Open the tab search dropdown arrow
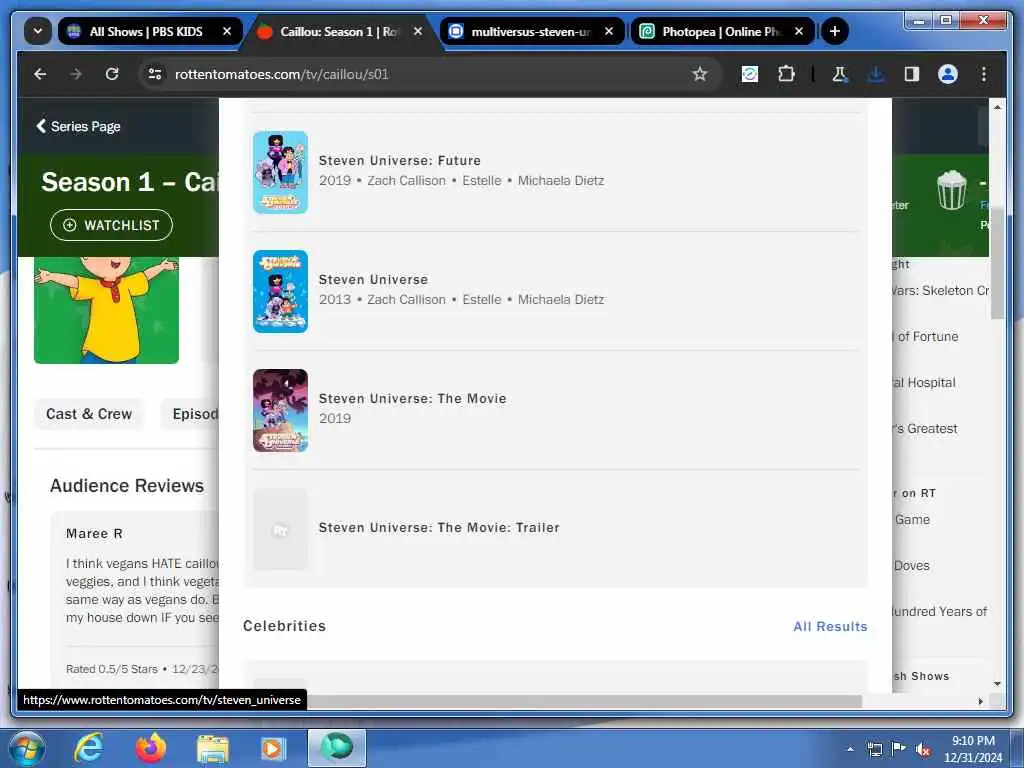The width and height of the screenshot is (1024, 768). point(38,31)
